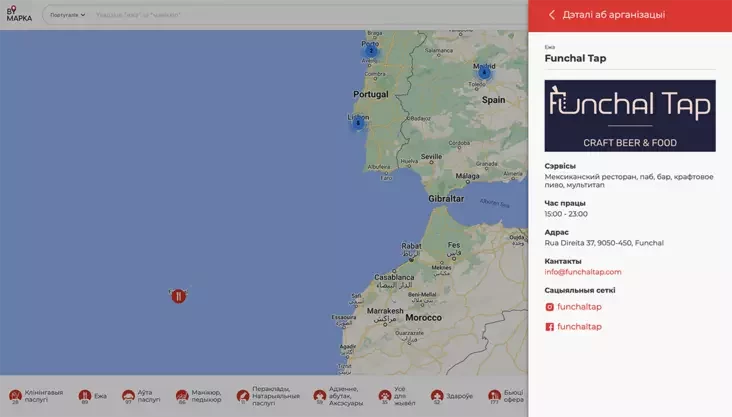
Task: Open the funchaltap Instagram profile link
Action: tap(579, 307)
